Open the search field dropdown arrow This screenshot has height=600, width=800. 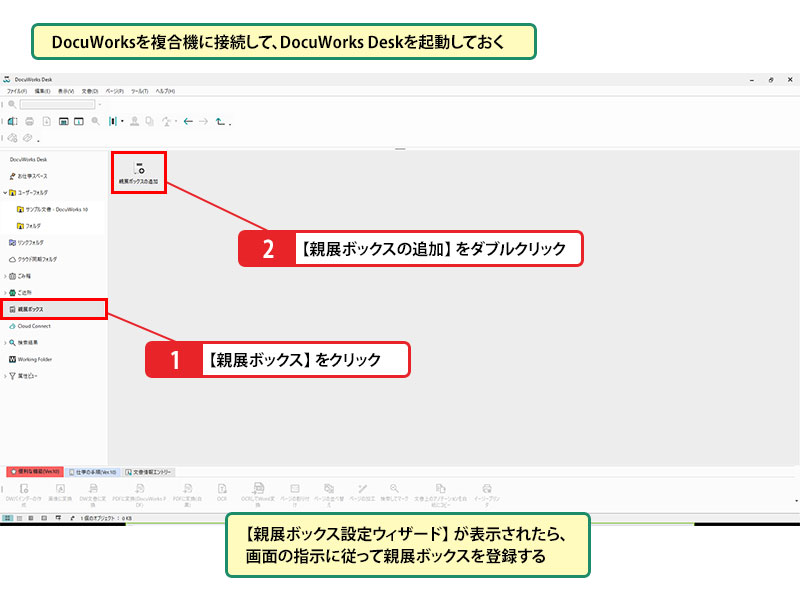[x=100, y=105]
